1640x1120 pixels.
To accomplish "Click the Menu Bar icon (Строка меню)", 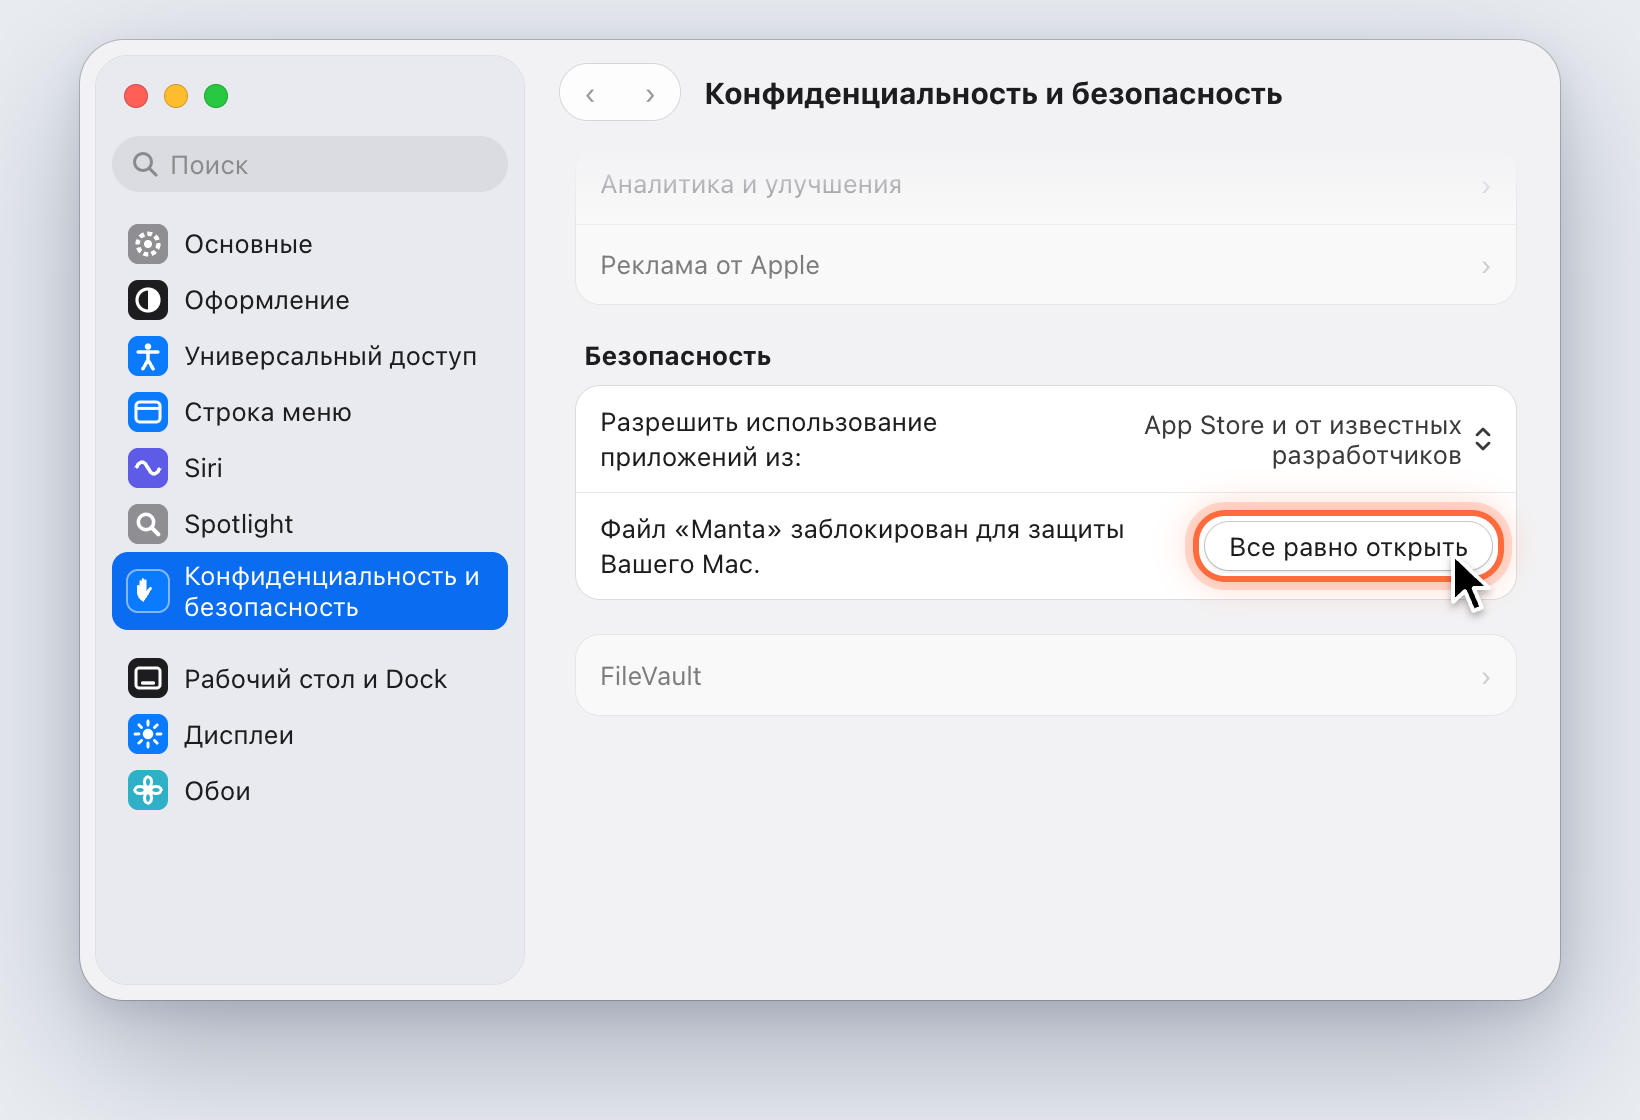I will point(148,412).
